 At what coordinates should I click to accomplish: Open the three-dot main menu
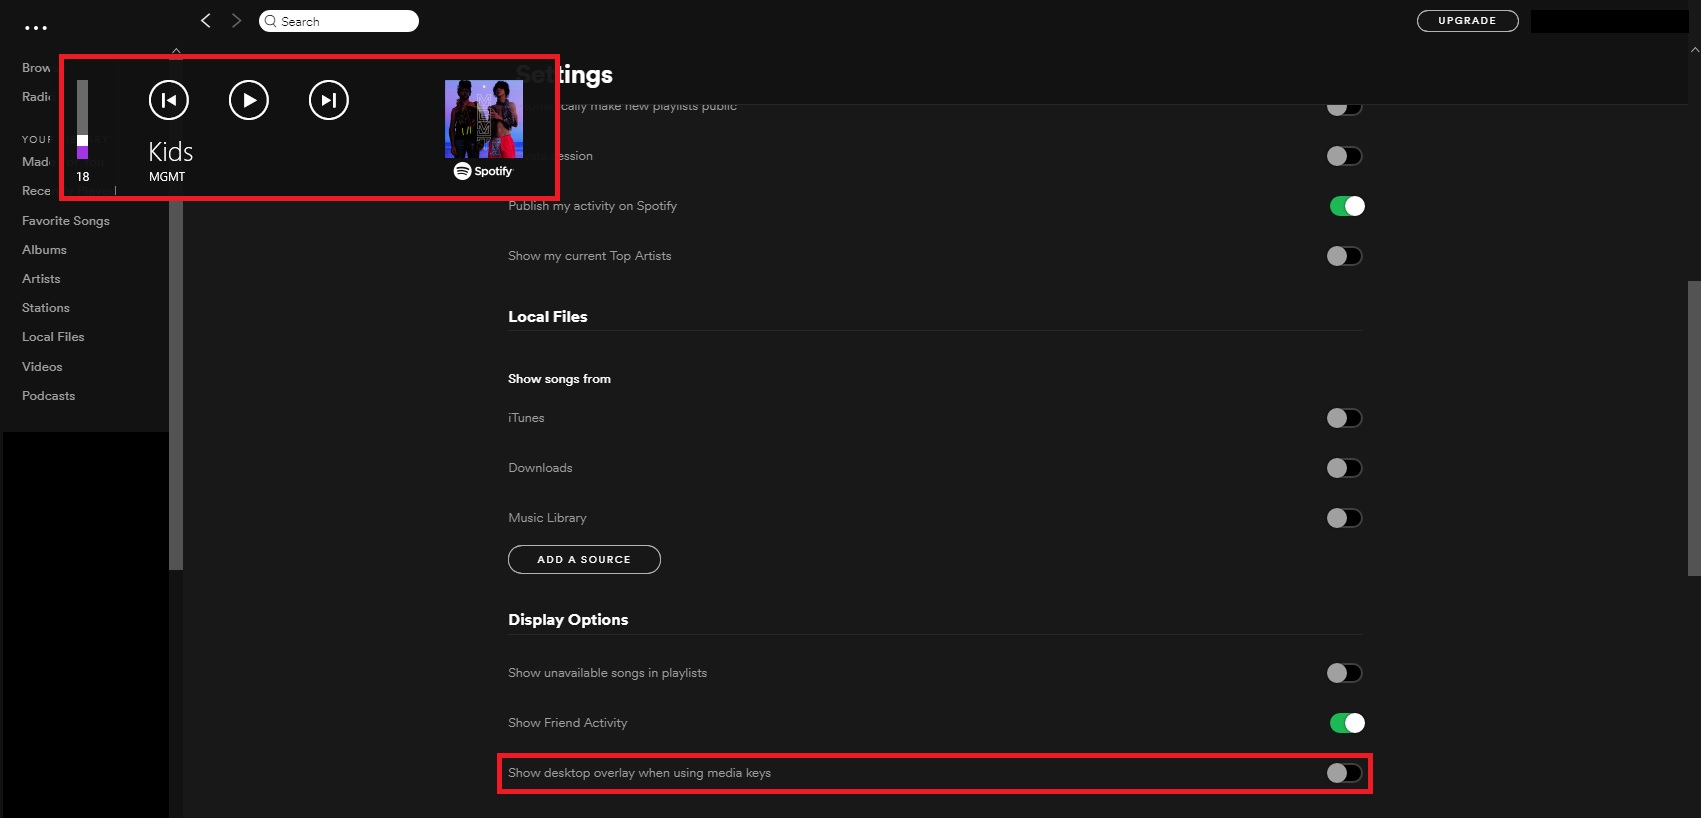[36, 28]
